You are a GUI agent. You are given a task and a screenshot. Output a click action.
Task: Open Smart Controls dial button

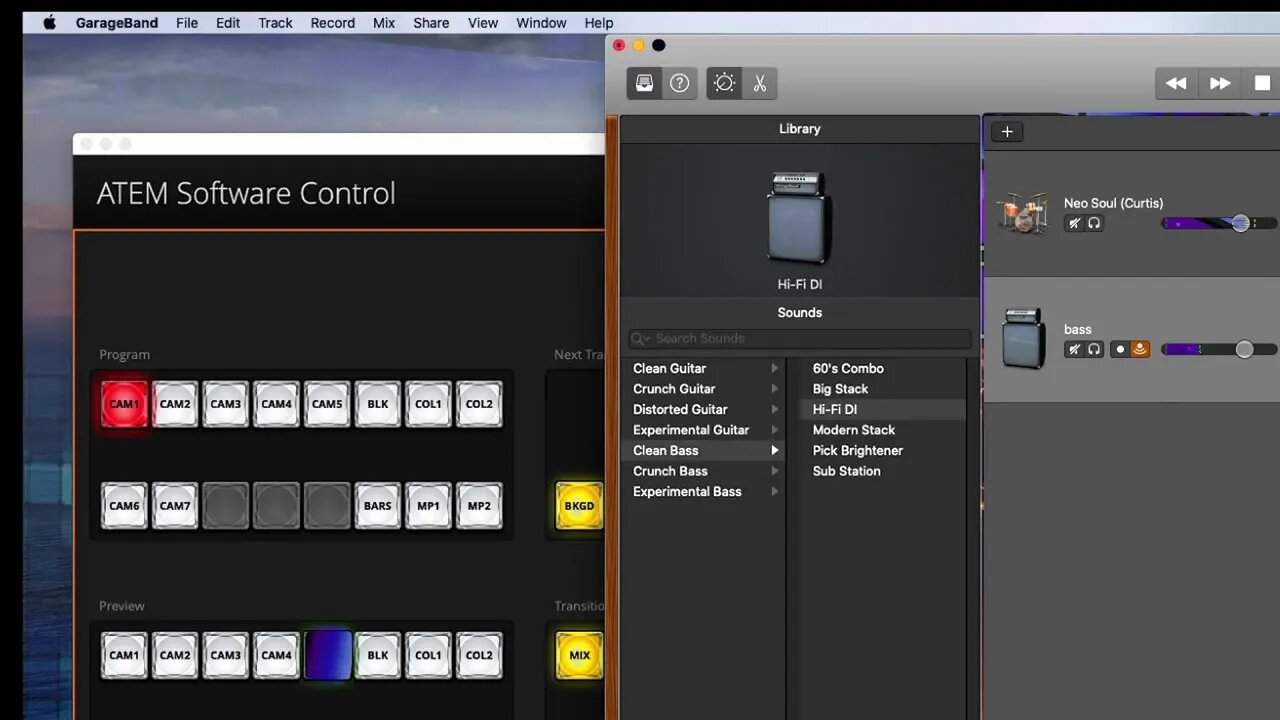point(725,83)
